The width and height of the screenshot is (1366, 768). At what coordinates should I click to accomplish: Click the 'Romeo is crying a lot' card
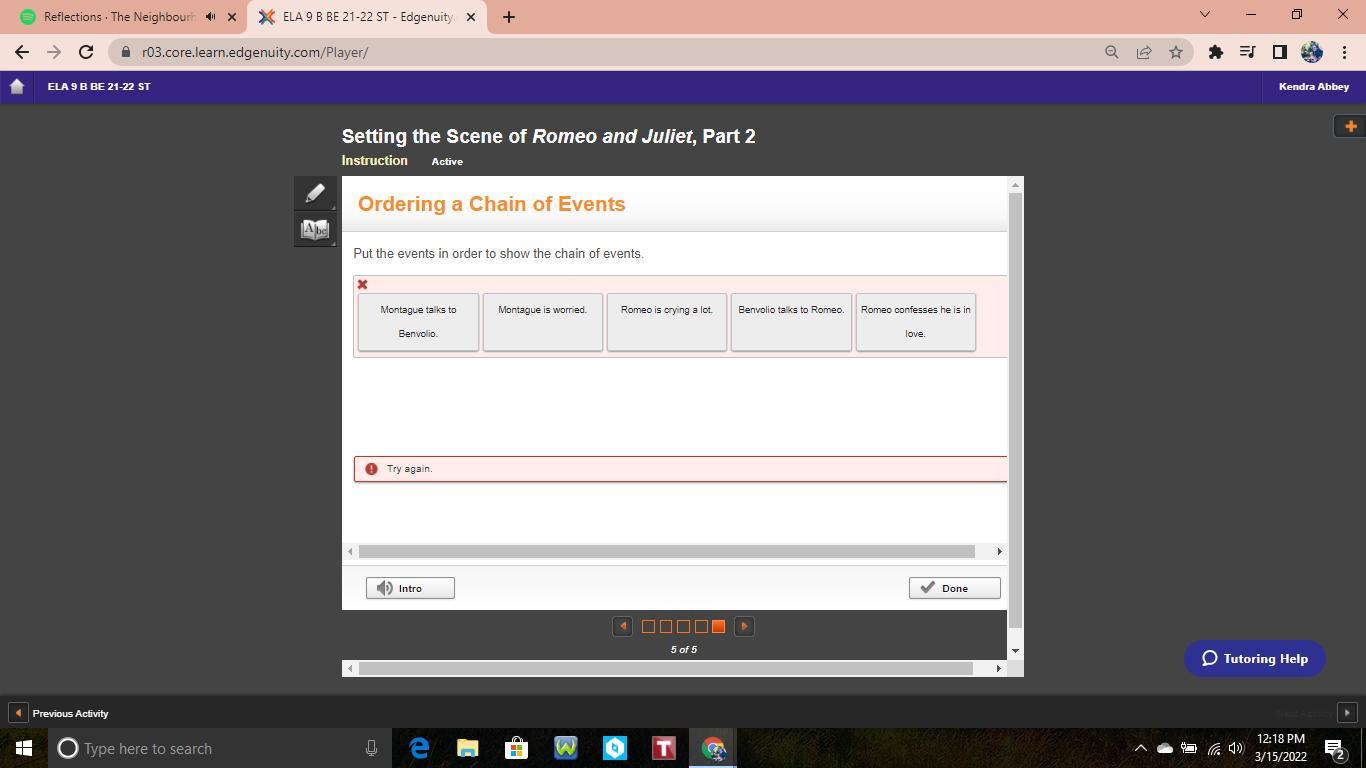click(667, 321)
